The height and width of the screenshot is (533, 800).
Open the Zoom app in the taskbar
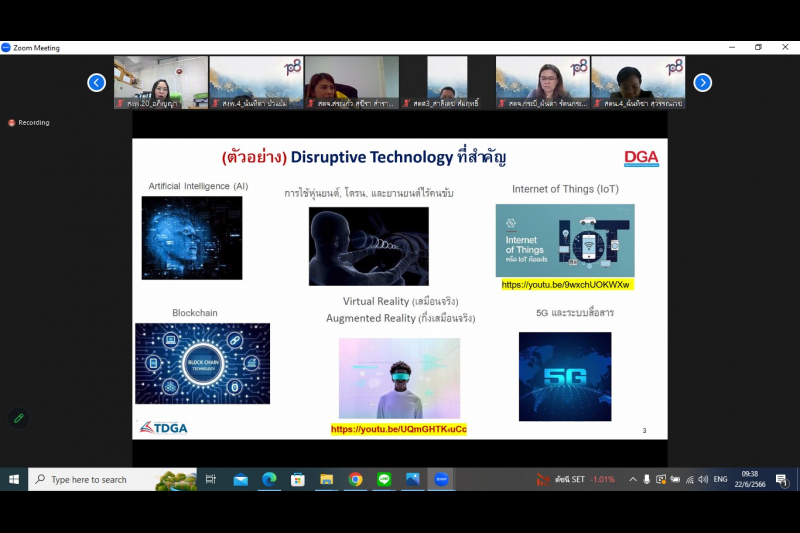pos(442,480)
